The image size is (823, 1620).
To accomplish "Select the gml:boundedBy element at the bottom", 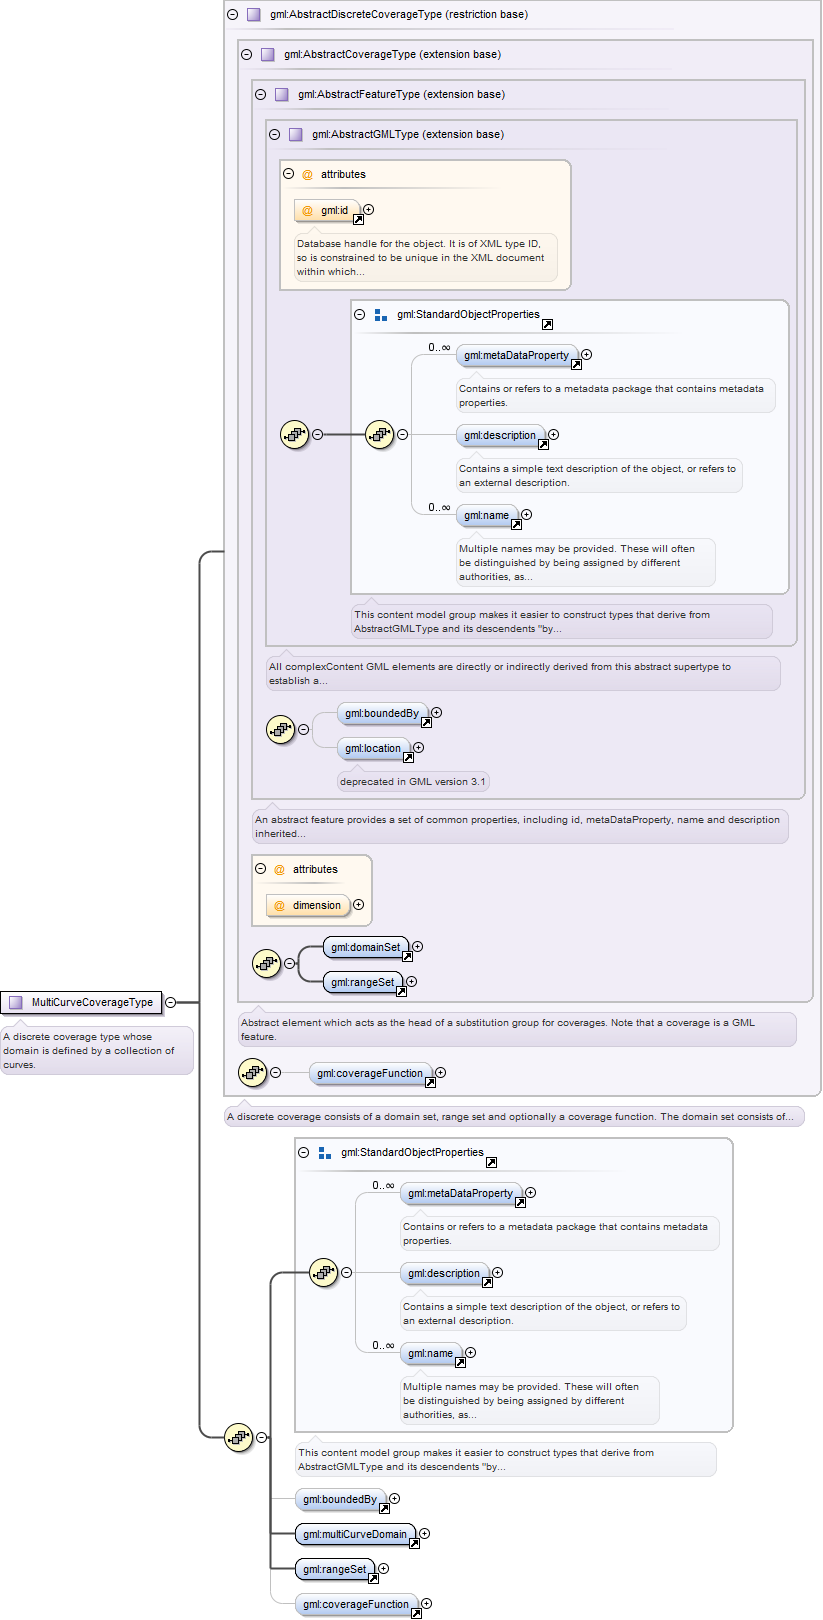I will 340,1499.
